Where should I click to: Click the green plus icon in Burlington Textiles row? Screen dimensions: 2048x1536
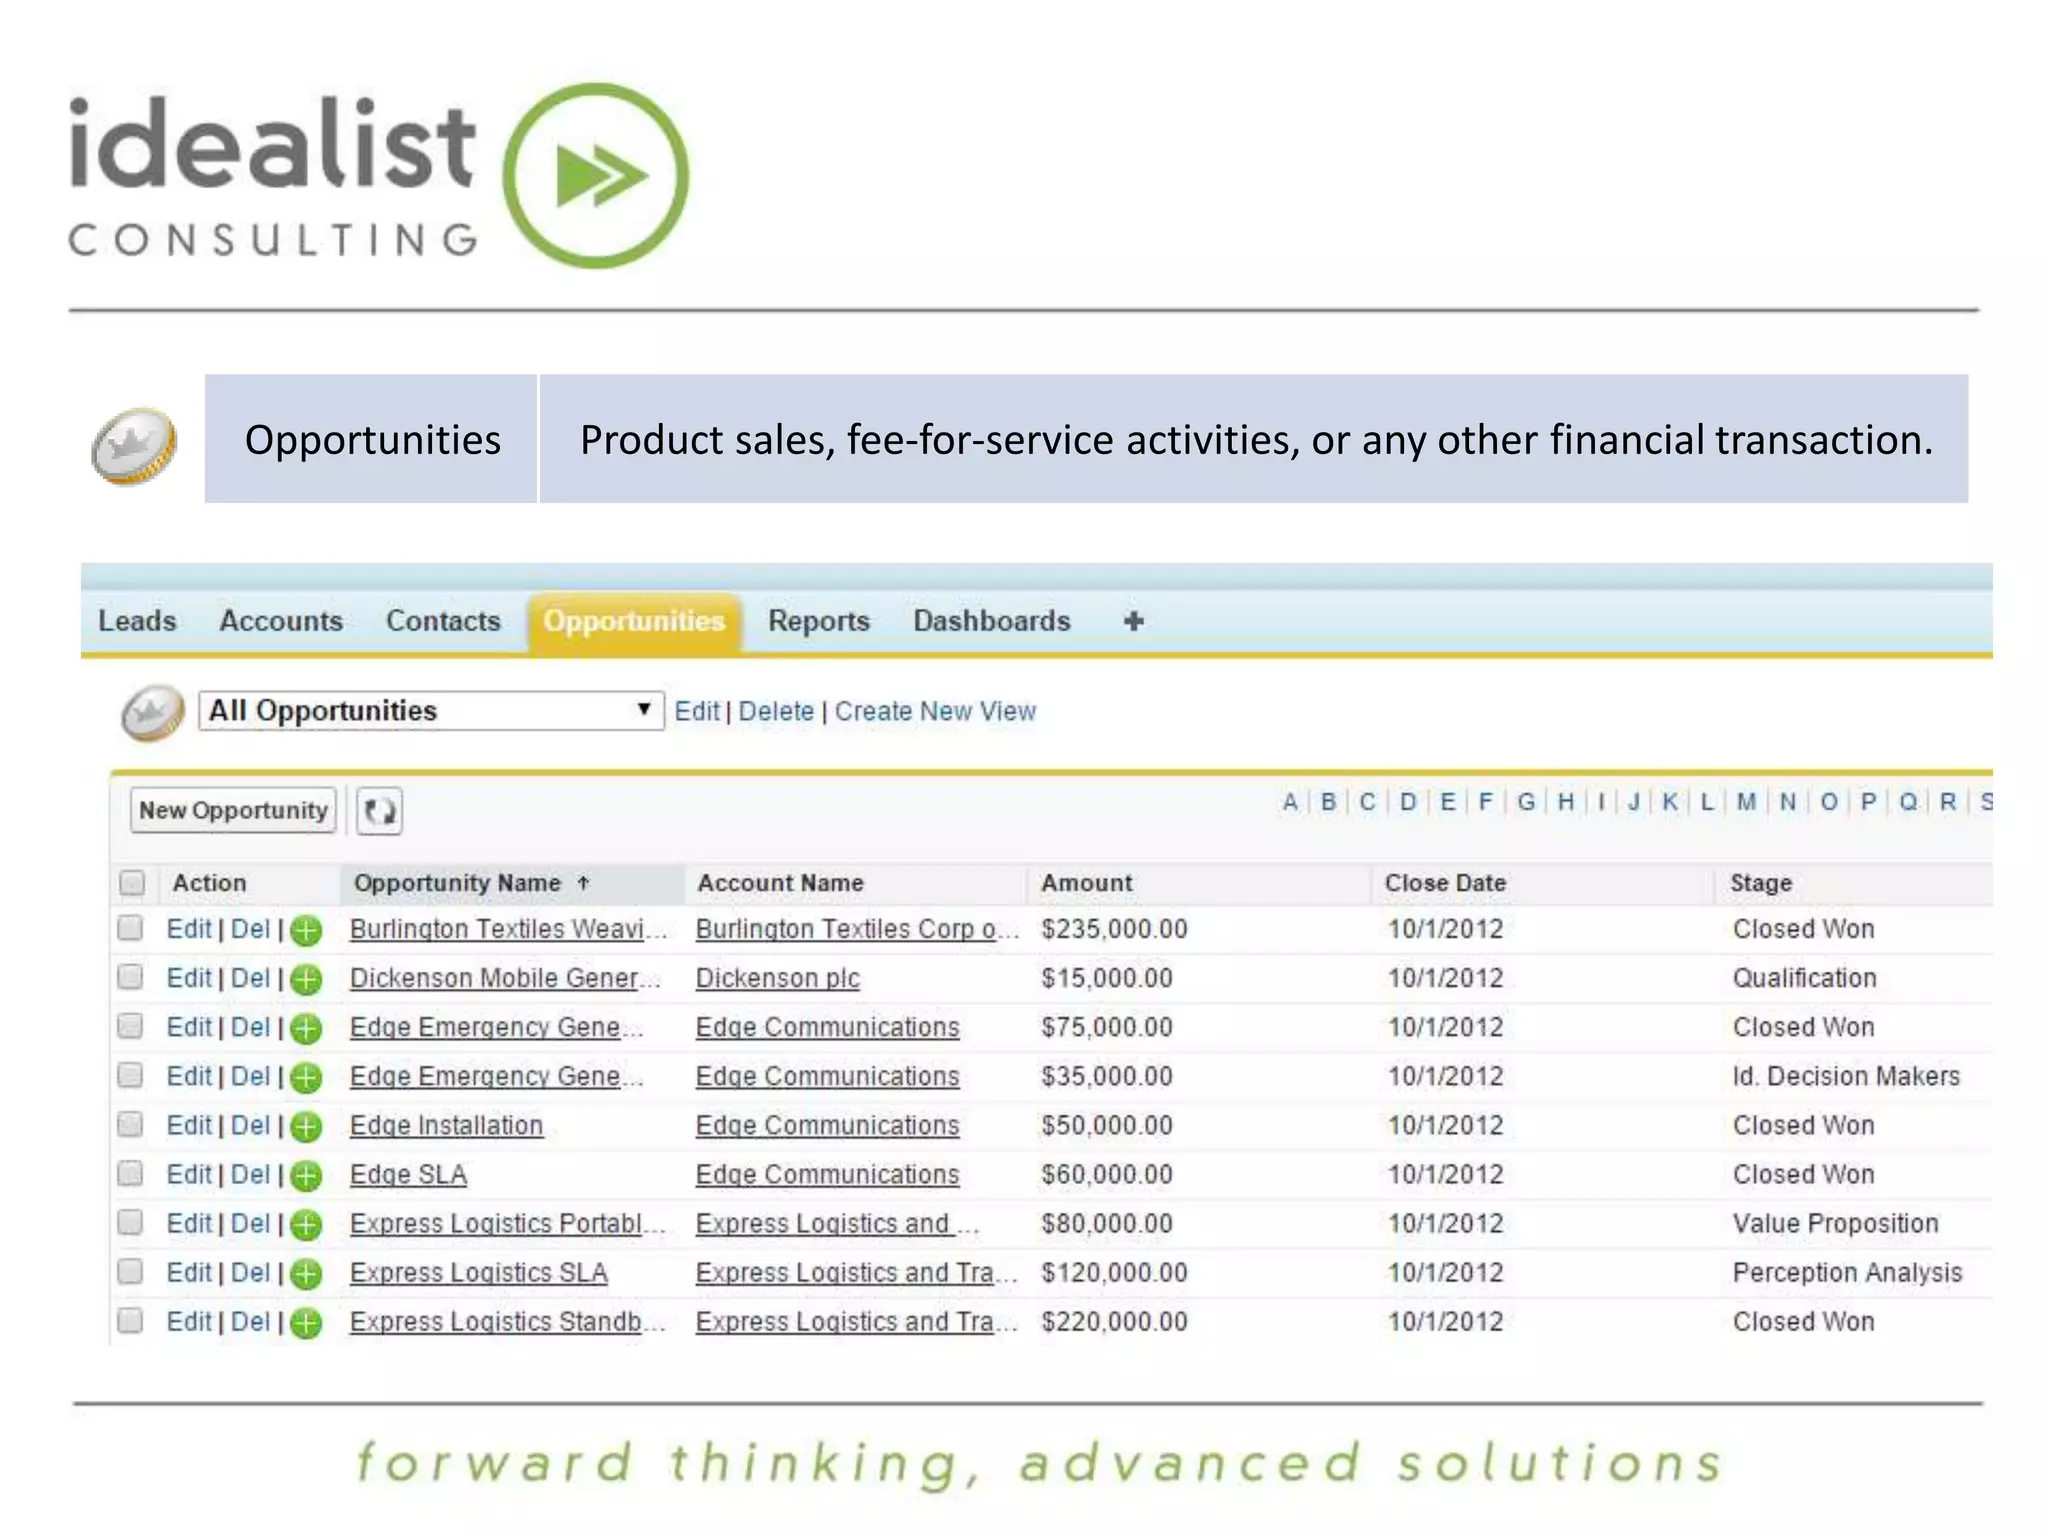(306, 931)
